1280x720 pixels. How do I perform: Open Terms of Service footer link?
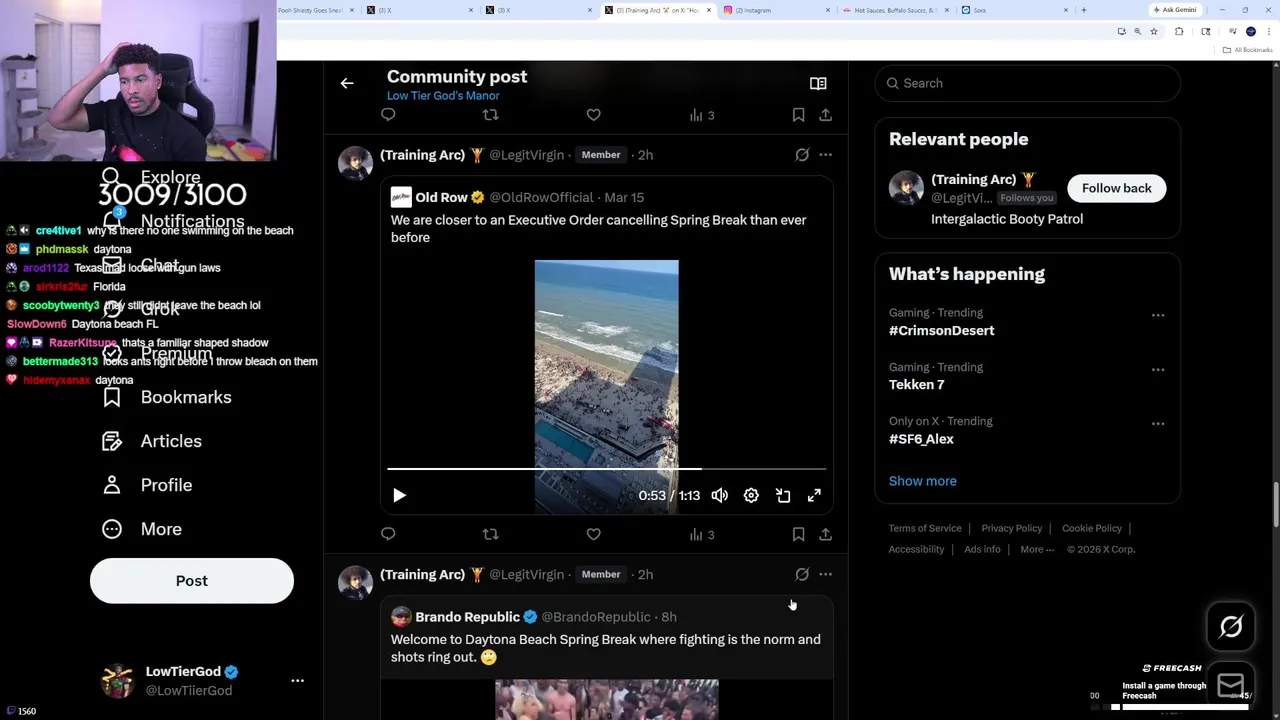tap(925, 528)
